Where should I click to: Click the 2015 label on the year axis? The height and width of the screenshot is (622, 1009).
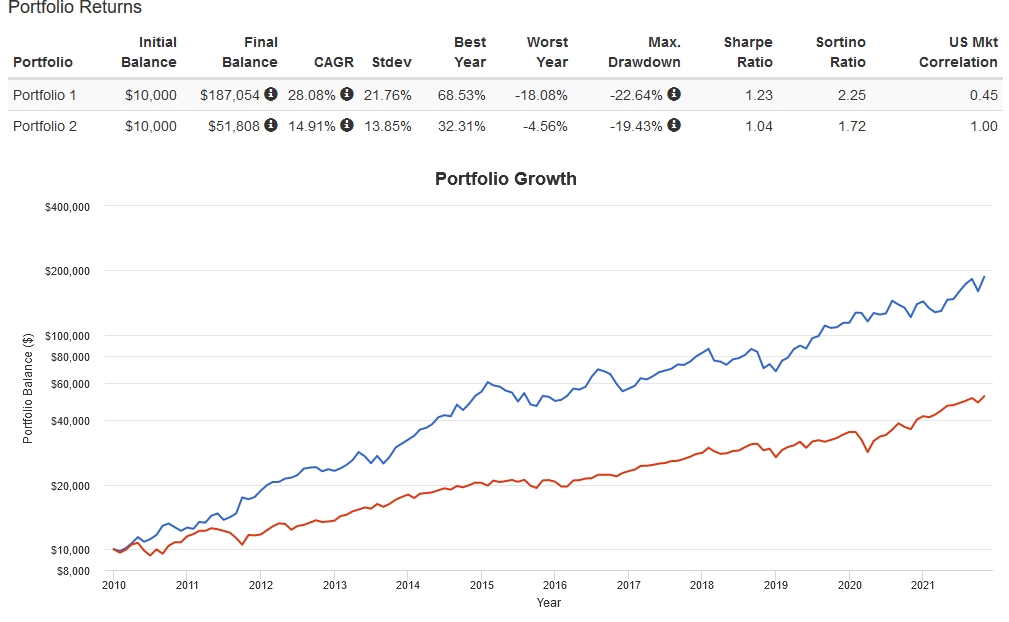coord(482,585)
